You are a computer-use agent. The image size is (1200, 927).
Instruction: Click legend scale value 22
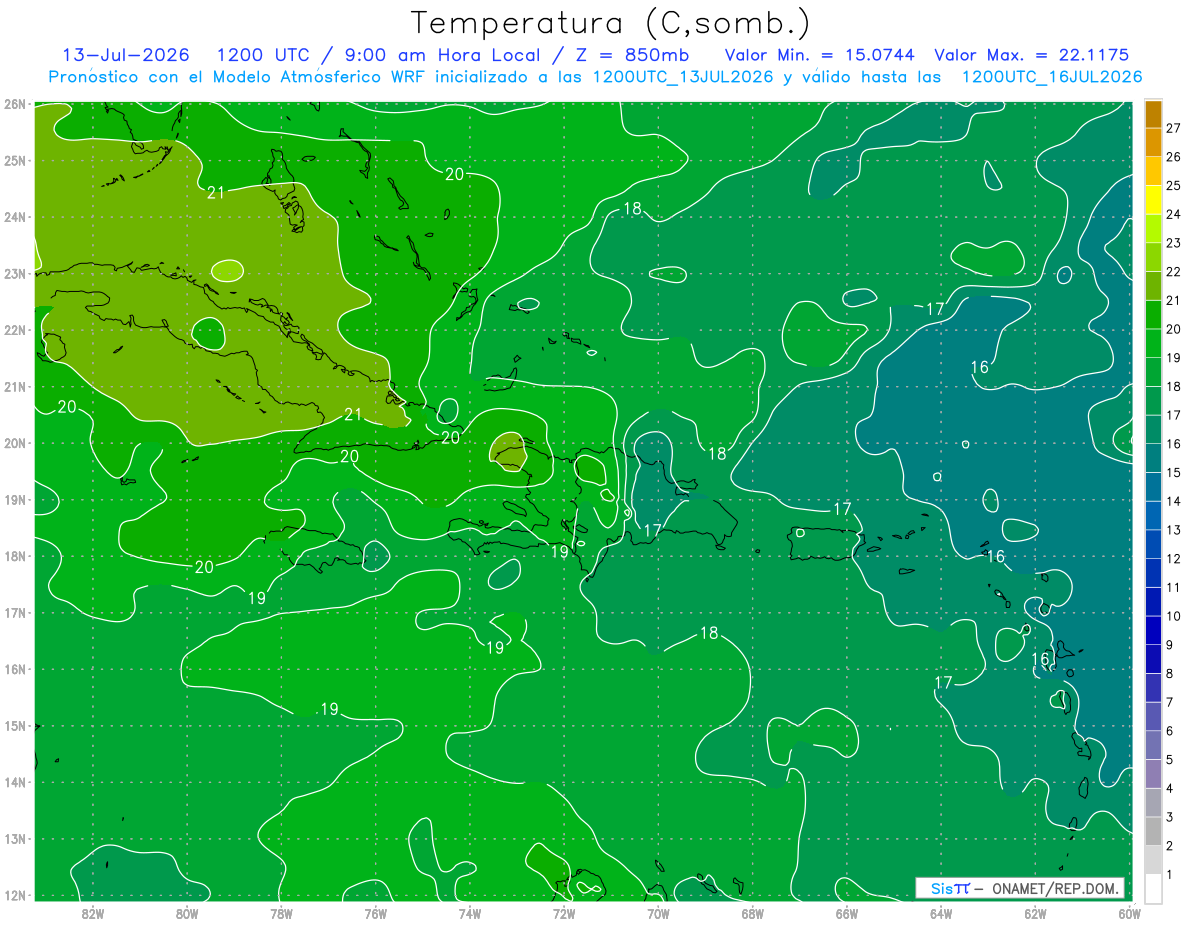1173,271
